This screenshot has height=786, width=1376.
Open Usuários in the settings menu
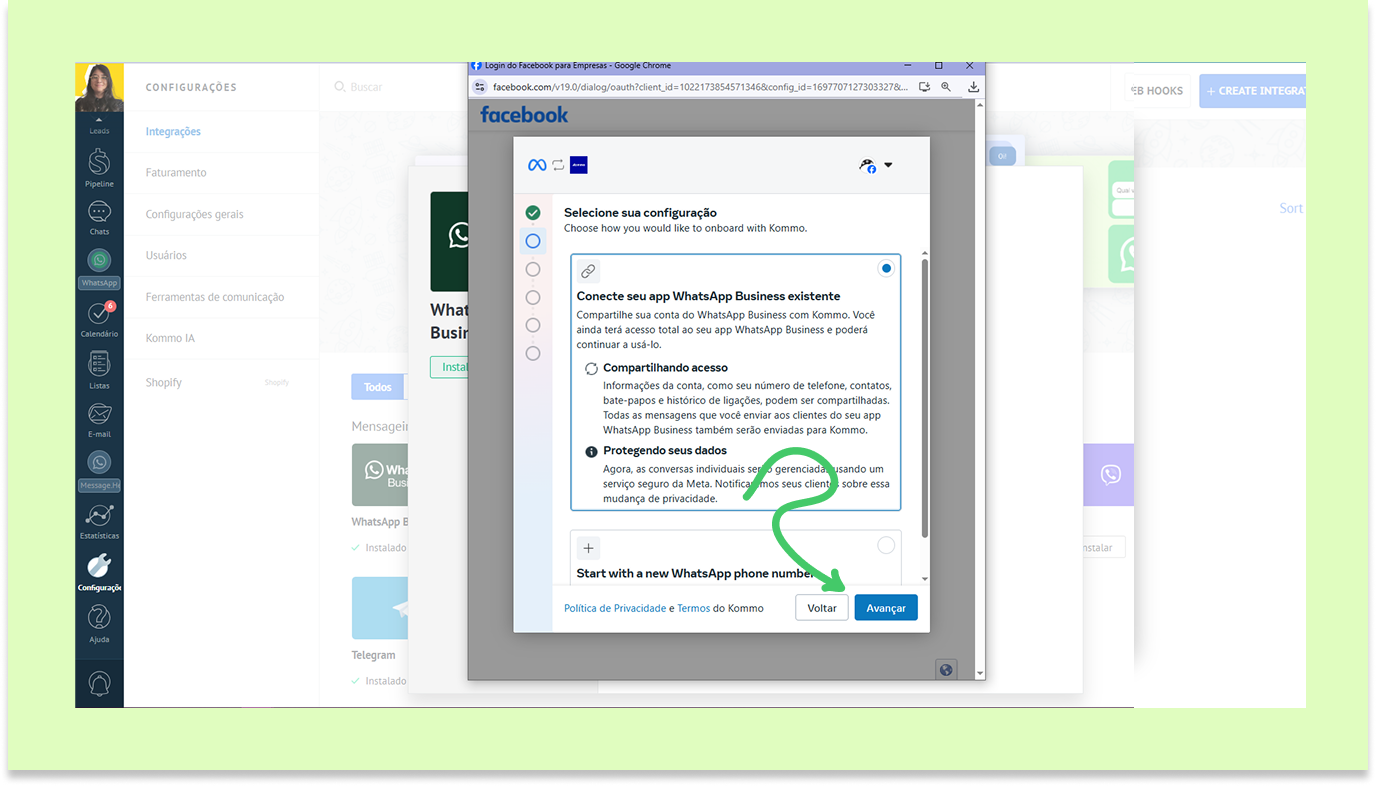pos(166,255)
